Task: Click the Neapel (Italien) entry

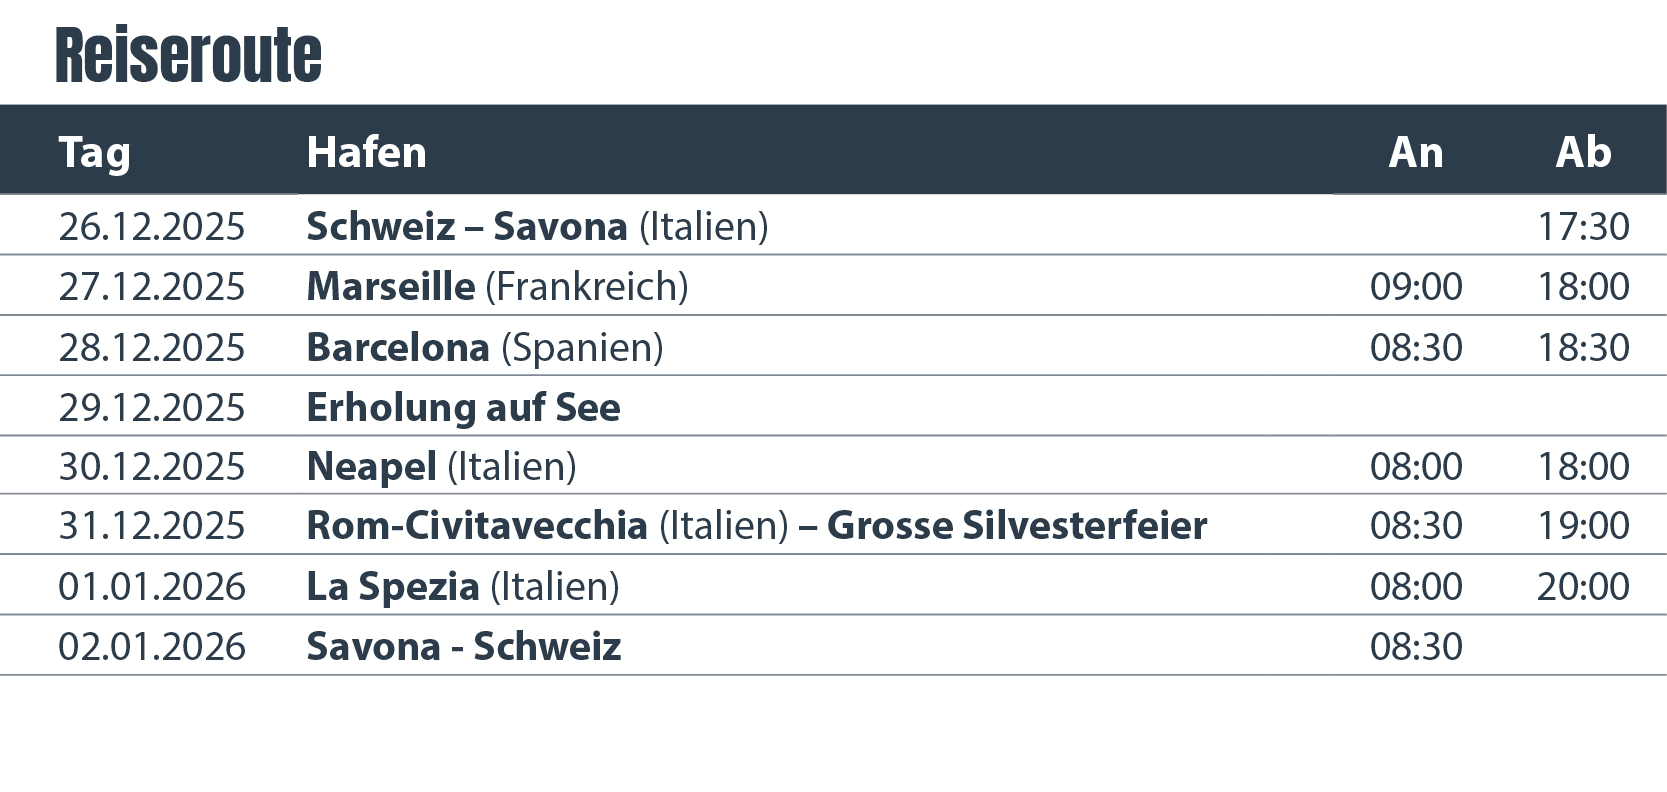Action: [x=441, y=467]
